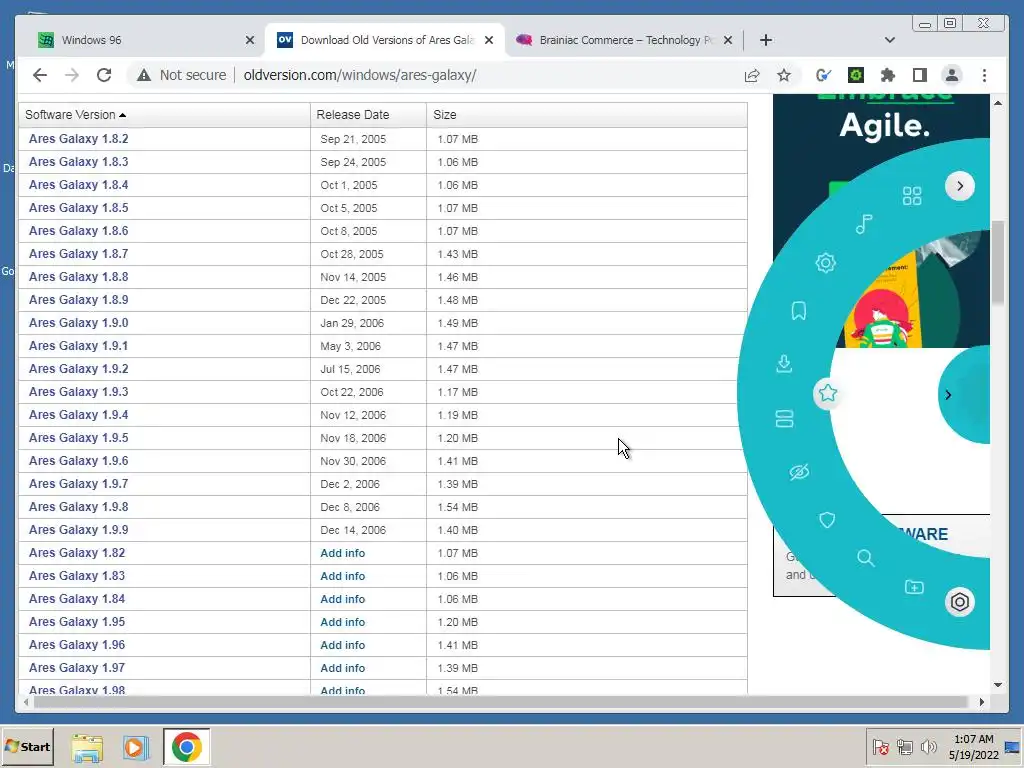Click the top arrow button of circular menu

(959, 186)
